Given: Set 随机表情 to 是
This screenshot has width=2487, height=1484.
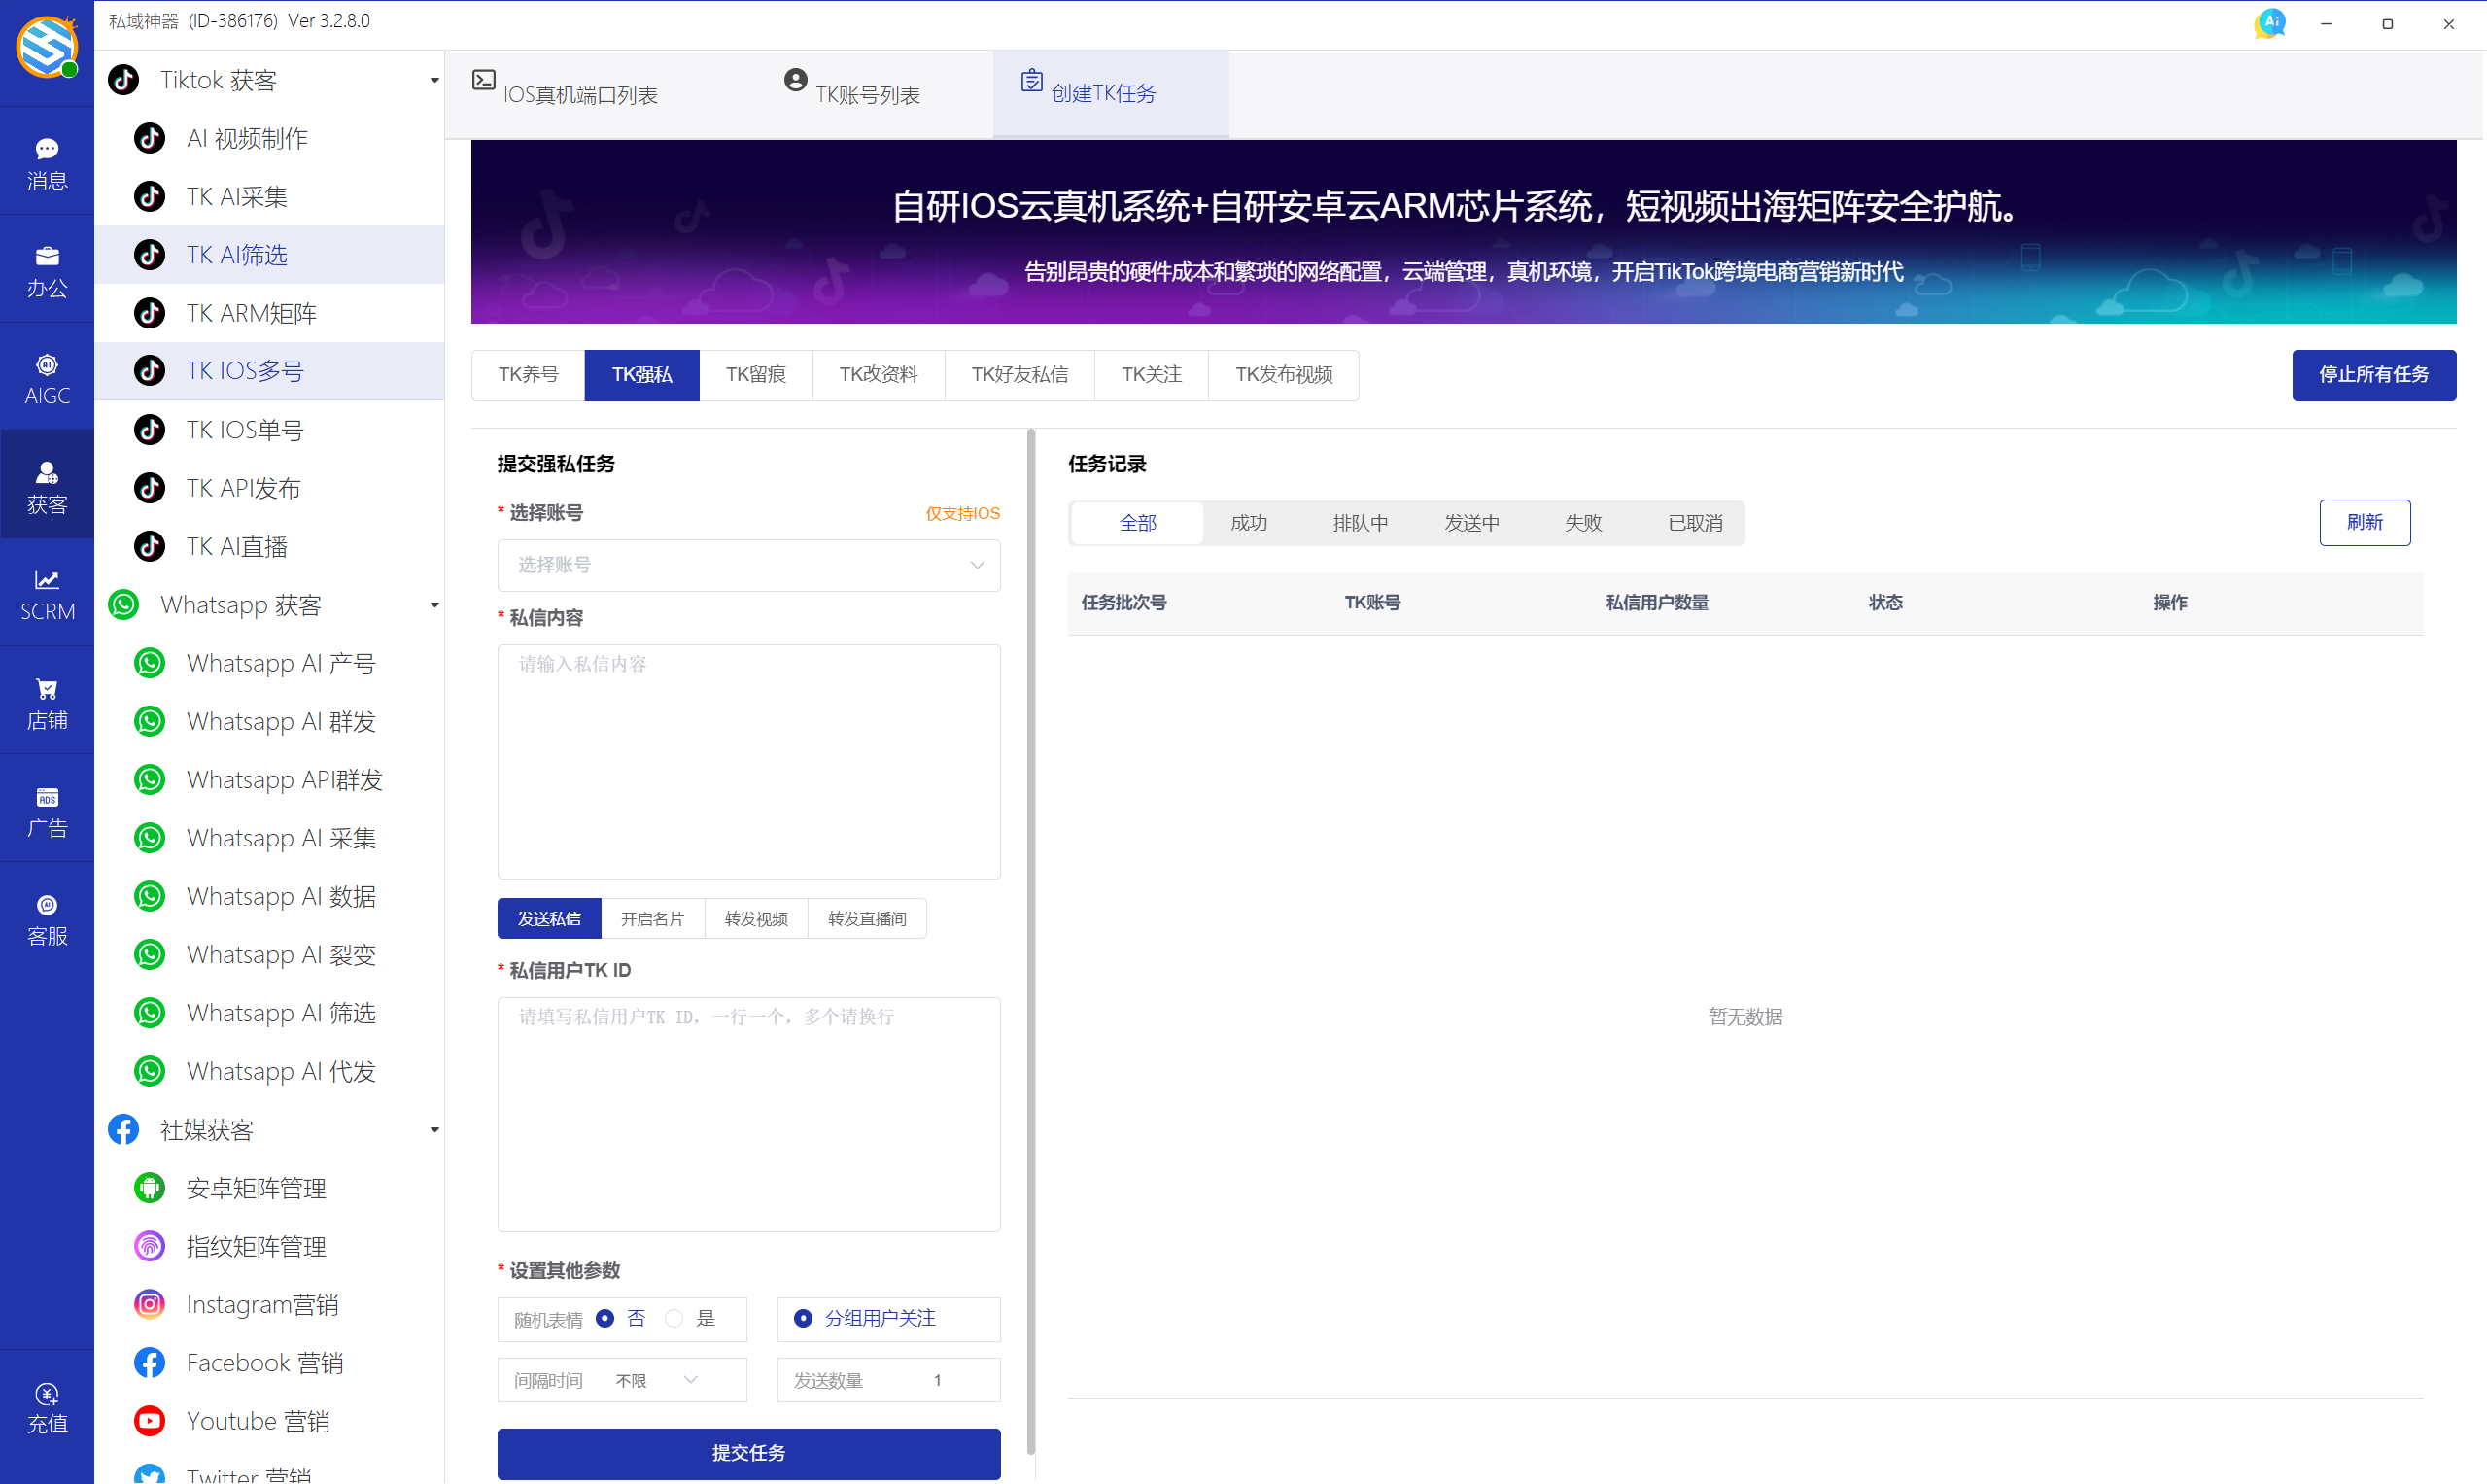Looking at the screenshot, I should pos(674,1318).
